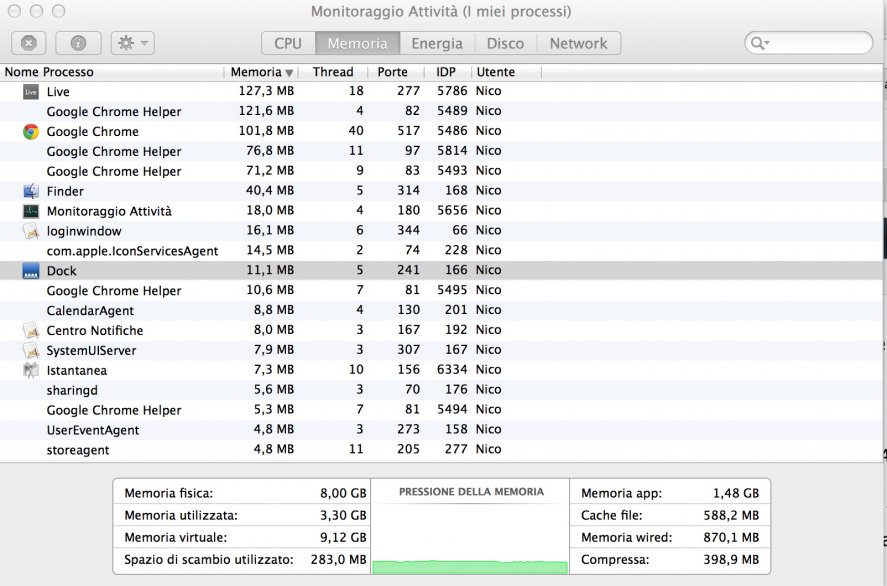The image size is (887, 586).
Task: Click the quit process X button
Action: (28, 43)
